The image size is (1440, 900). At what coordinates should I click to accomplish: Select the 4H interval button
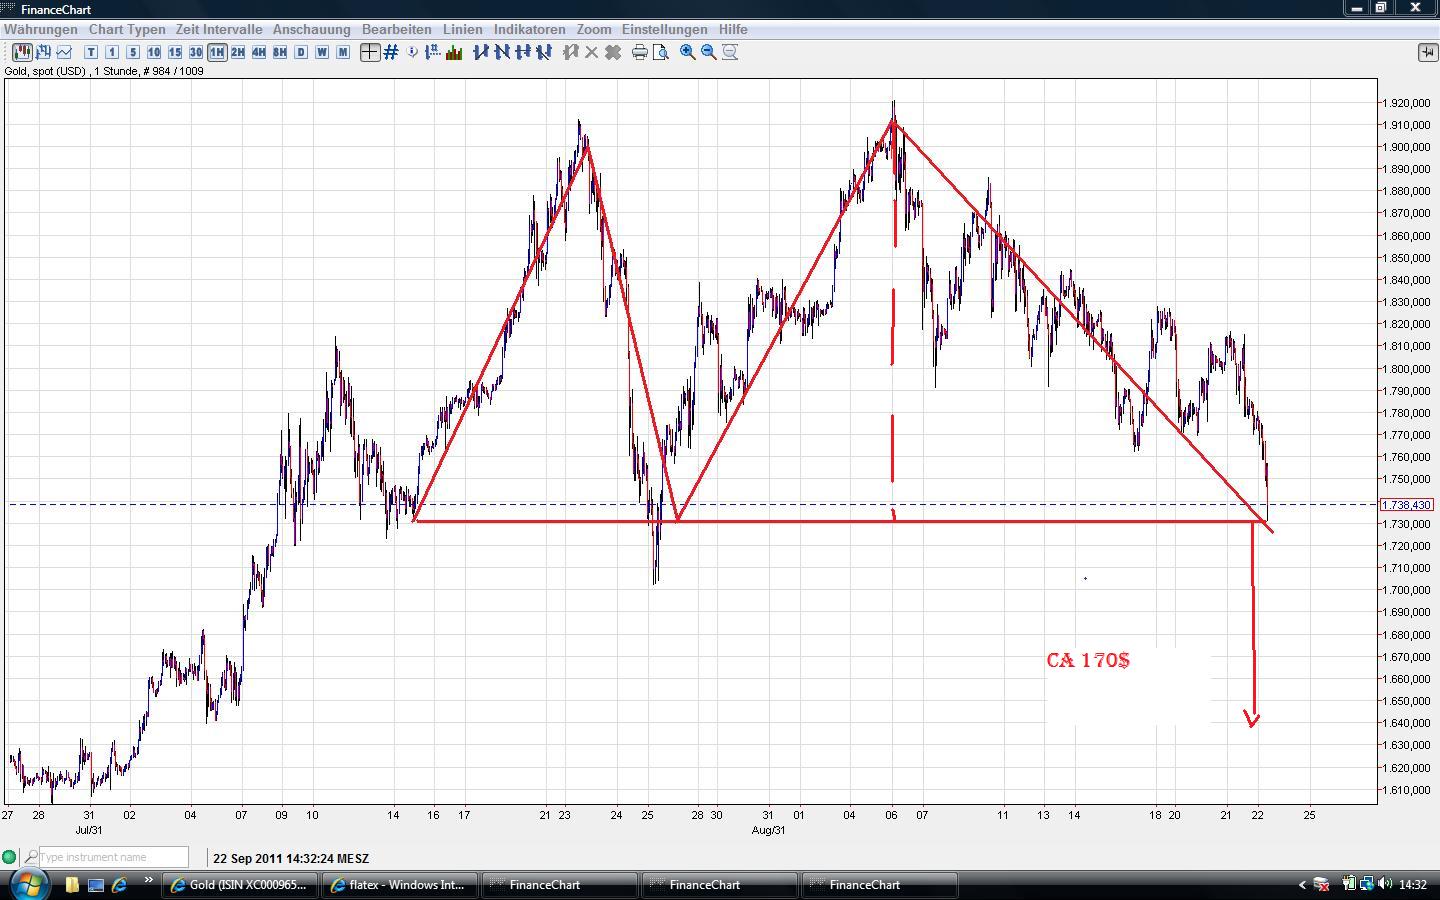[x=259, y=52]
